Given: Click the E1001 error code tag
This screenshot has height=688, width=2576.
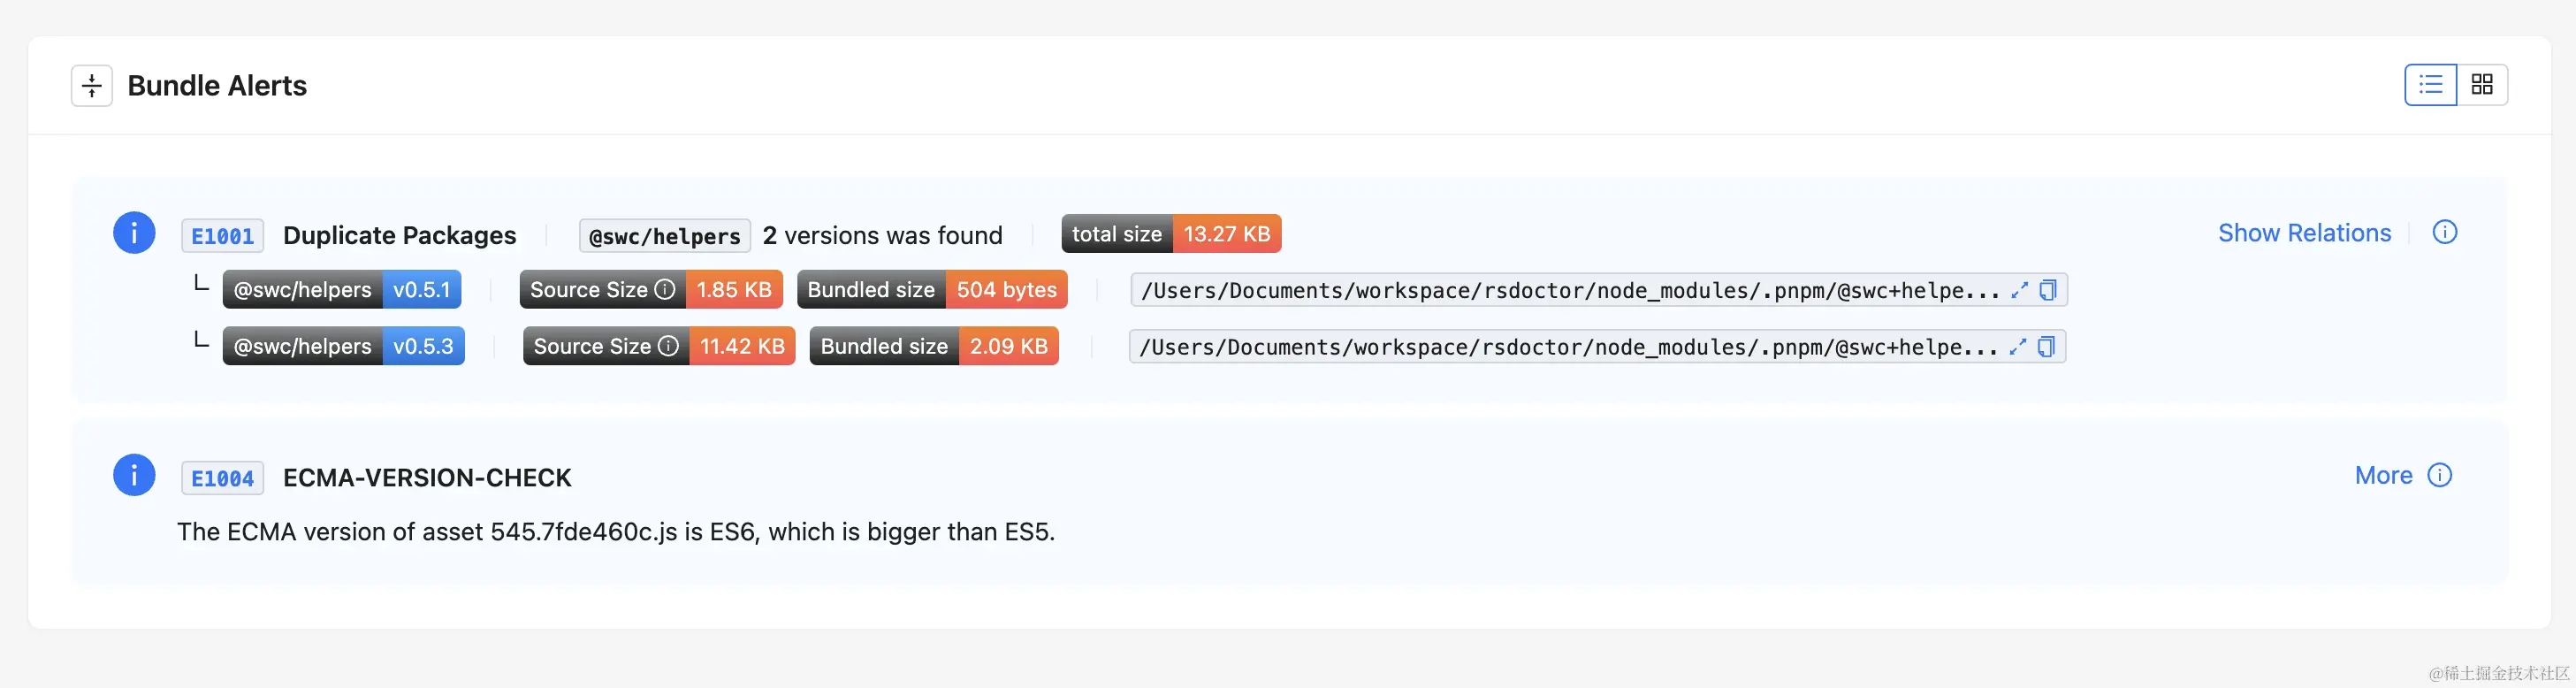Looking at the screenshot, I should [222, 236].
